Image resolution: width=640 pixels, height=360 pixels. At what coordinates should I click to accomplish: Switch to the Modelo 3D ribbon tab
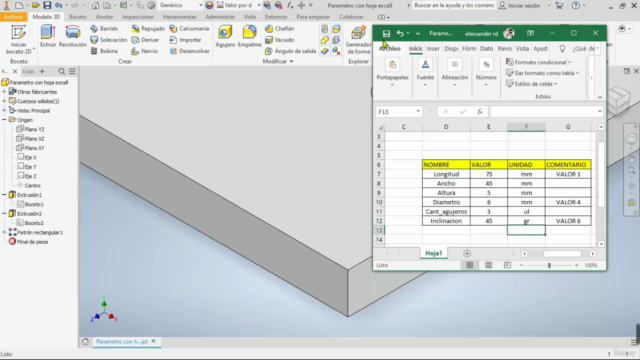click(46, 17)
